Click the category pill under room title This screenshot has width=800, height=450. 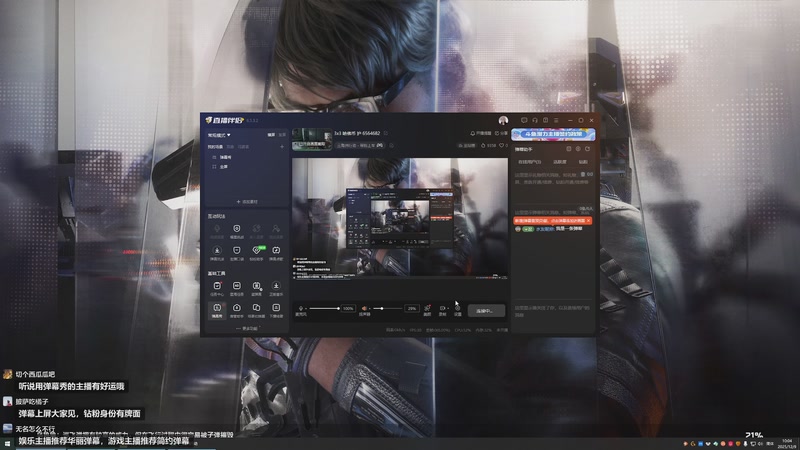360,145
